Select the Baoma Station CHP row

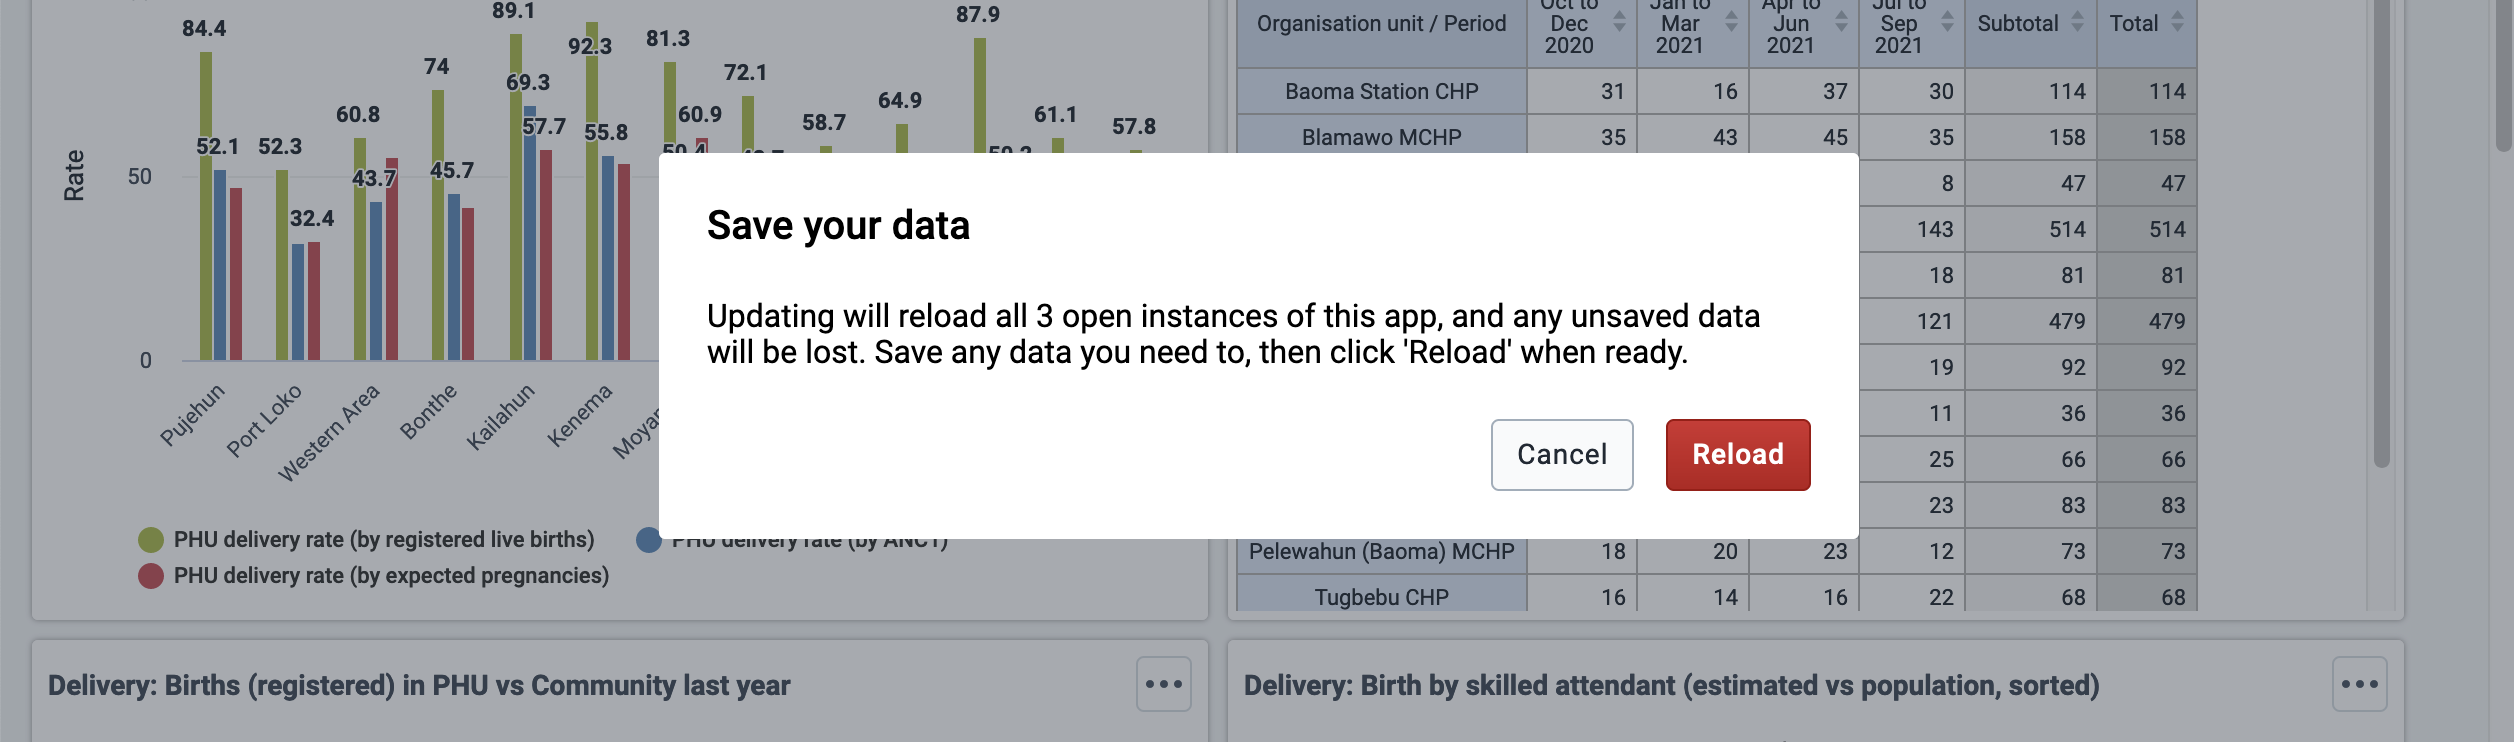click(x=1381, y=91)
